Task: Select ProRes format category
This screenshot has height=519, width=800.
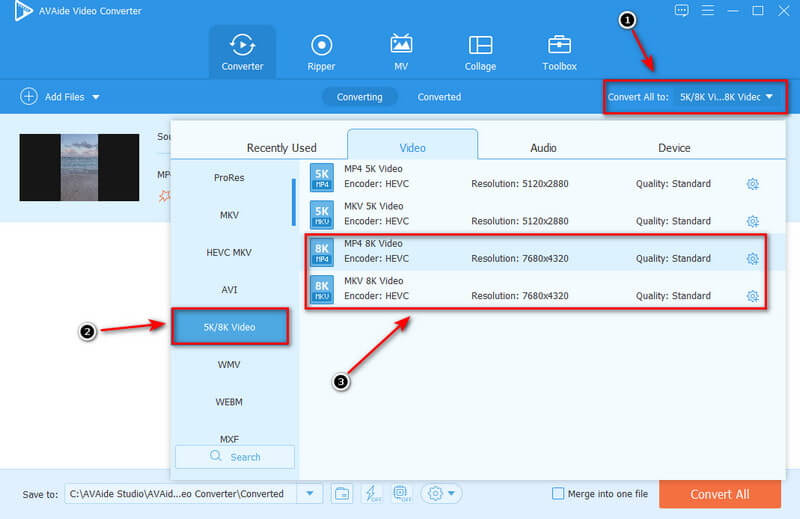Action: coord(229,178)
